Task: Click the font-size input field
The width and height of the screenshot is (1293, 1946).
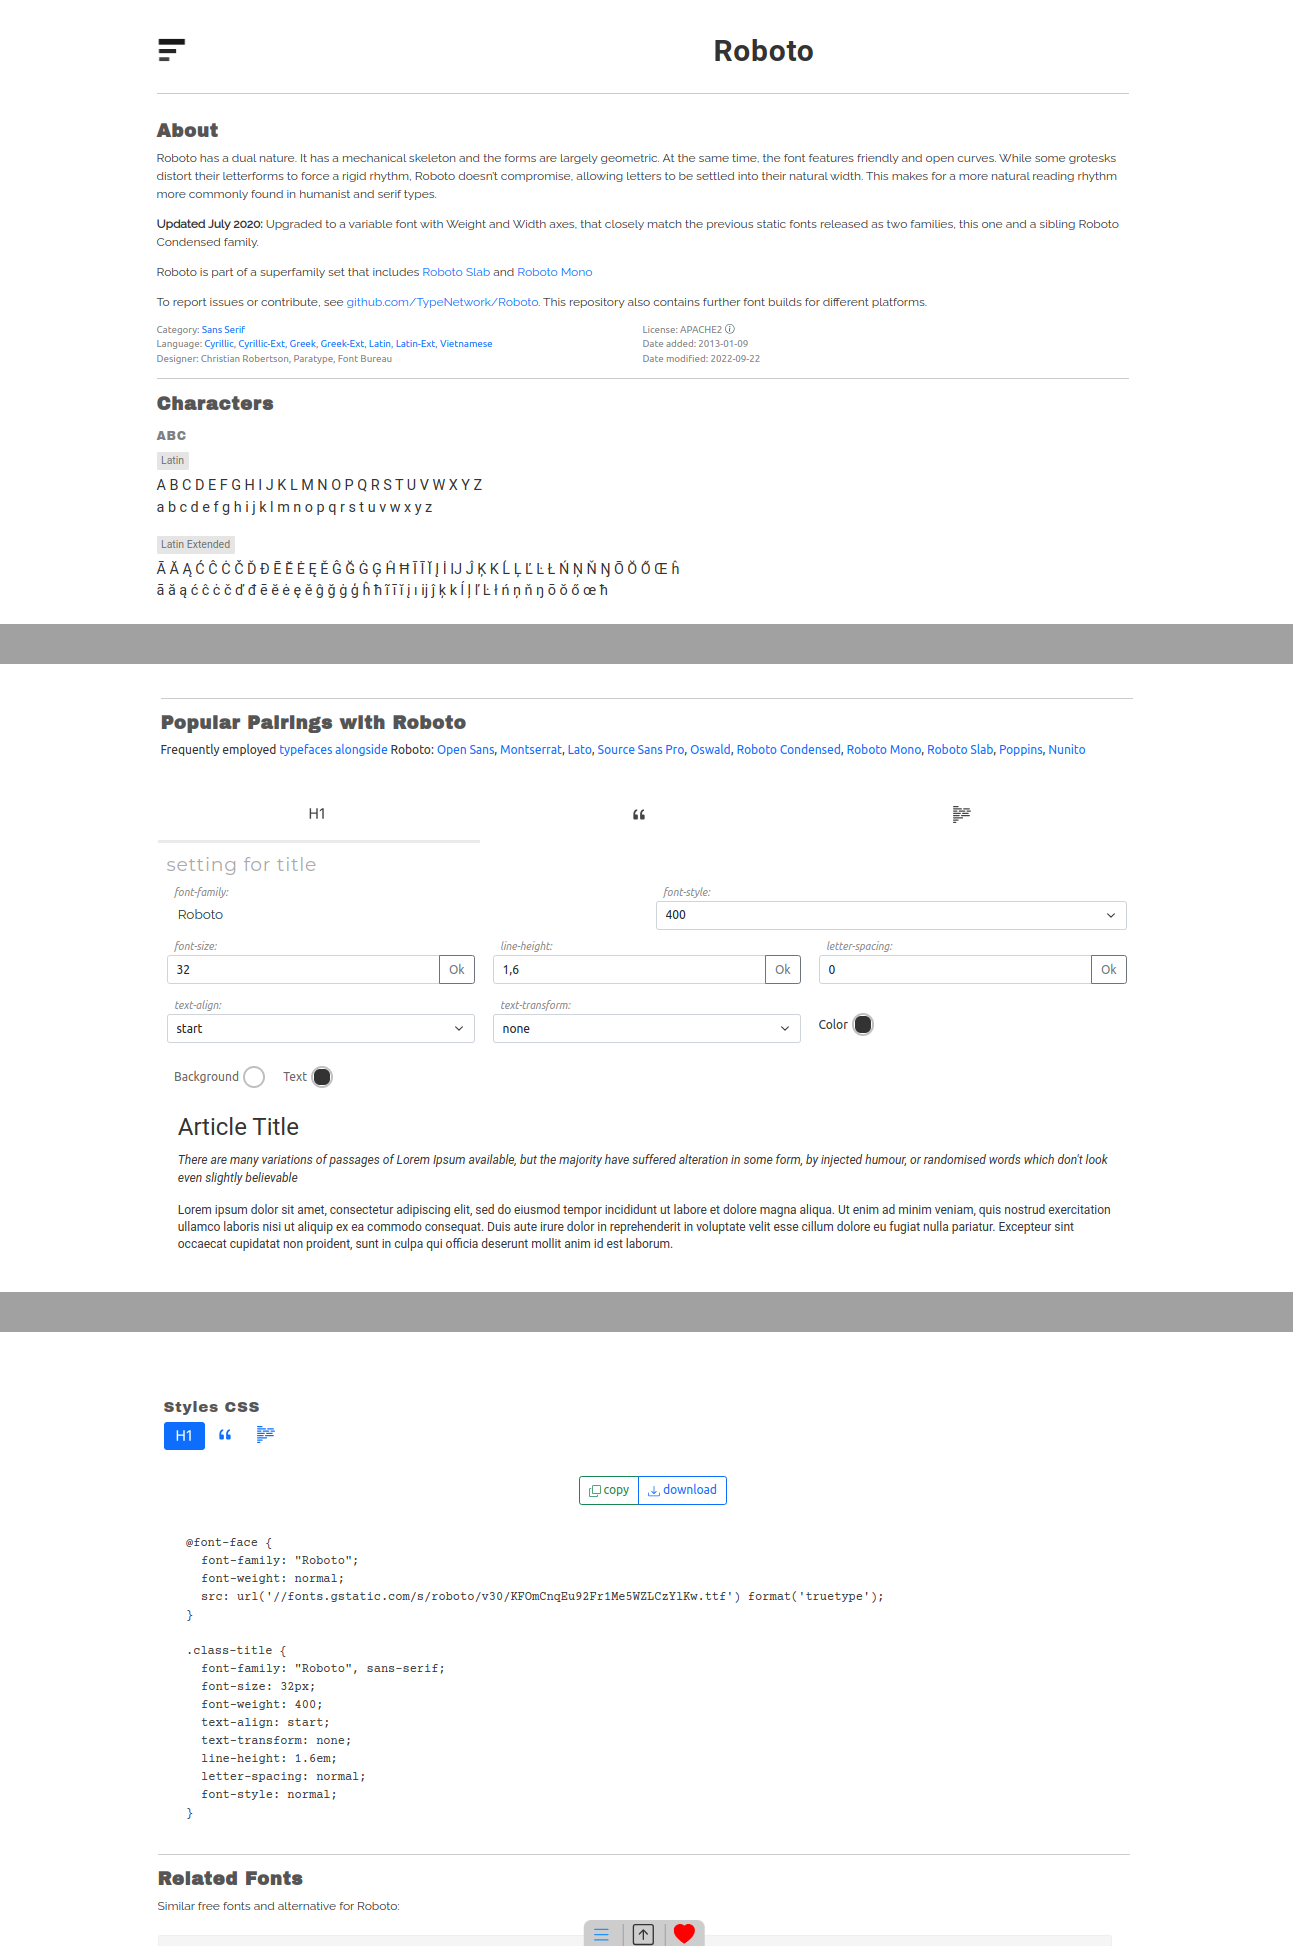Action: click(x=303, y=969)
